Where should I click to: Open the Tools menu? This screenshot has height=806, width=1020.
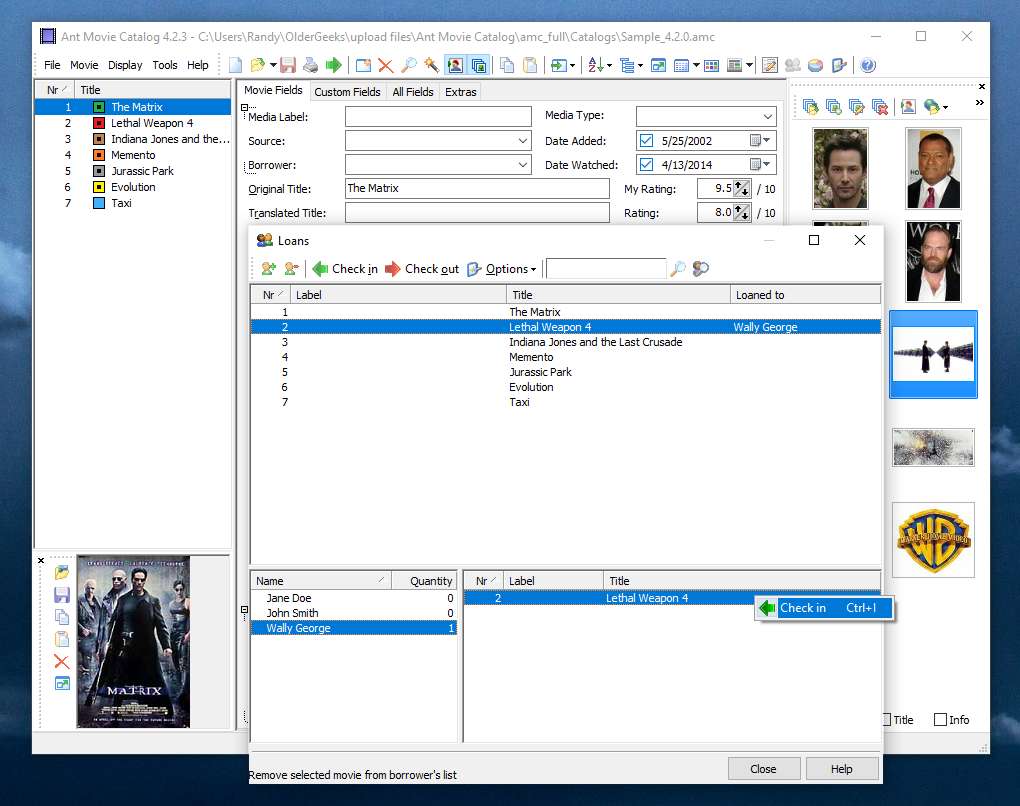pos(165,65)
